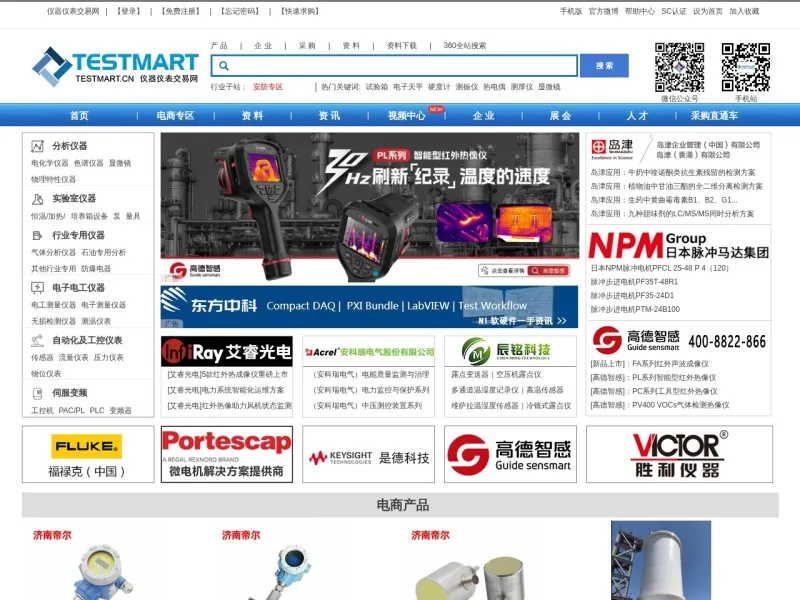Image resolution: width=800 pixels, height=600 pixels.
Task: Open the 首页 nav tab
Action: point(80,116)
